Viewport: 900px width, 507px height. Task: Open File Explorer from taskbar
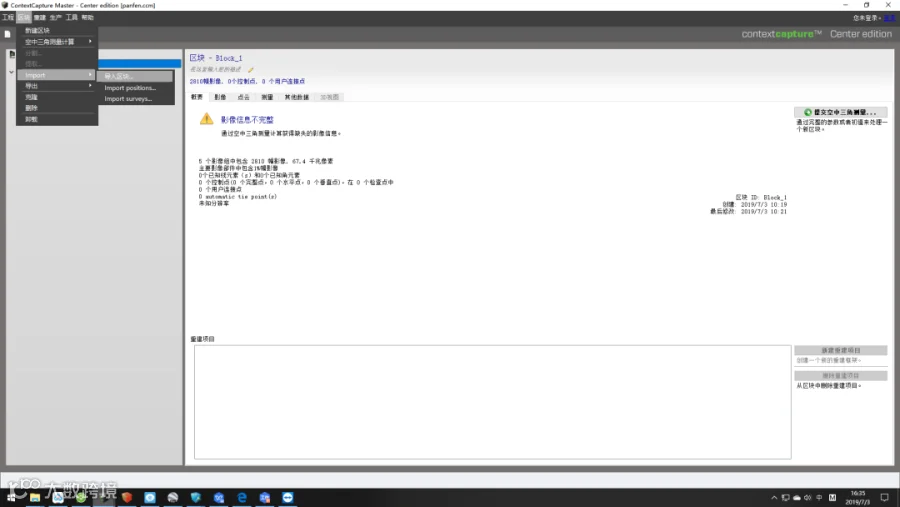pyautogui.click(x=35, y=497)
